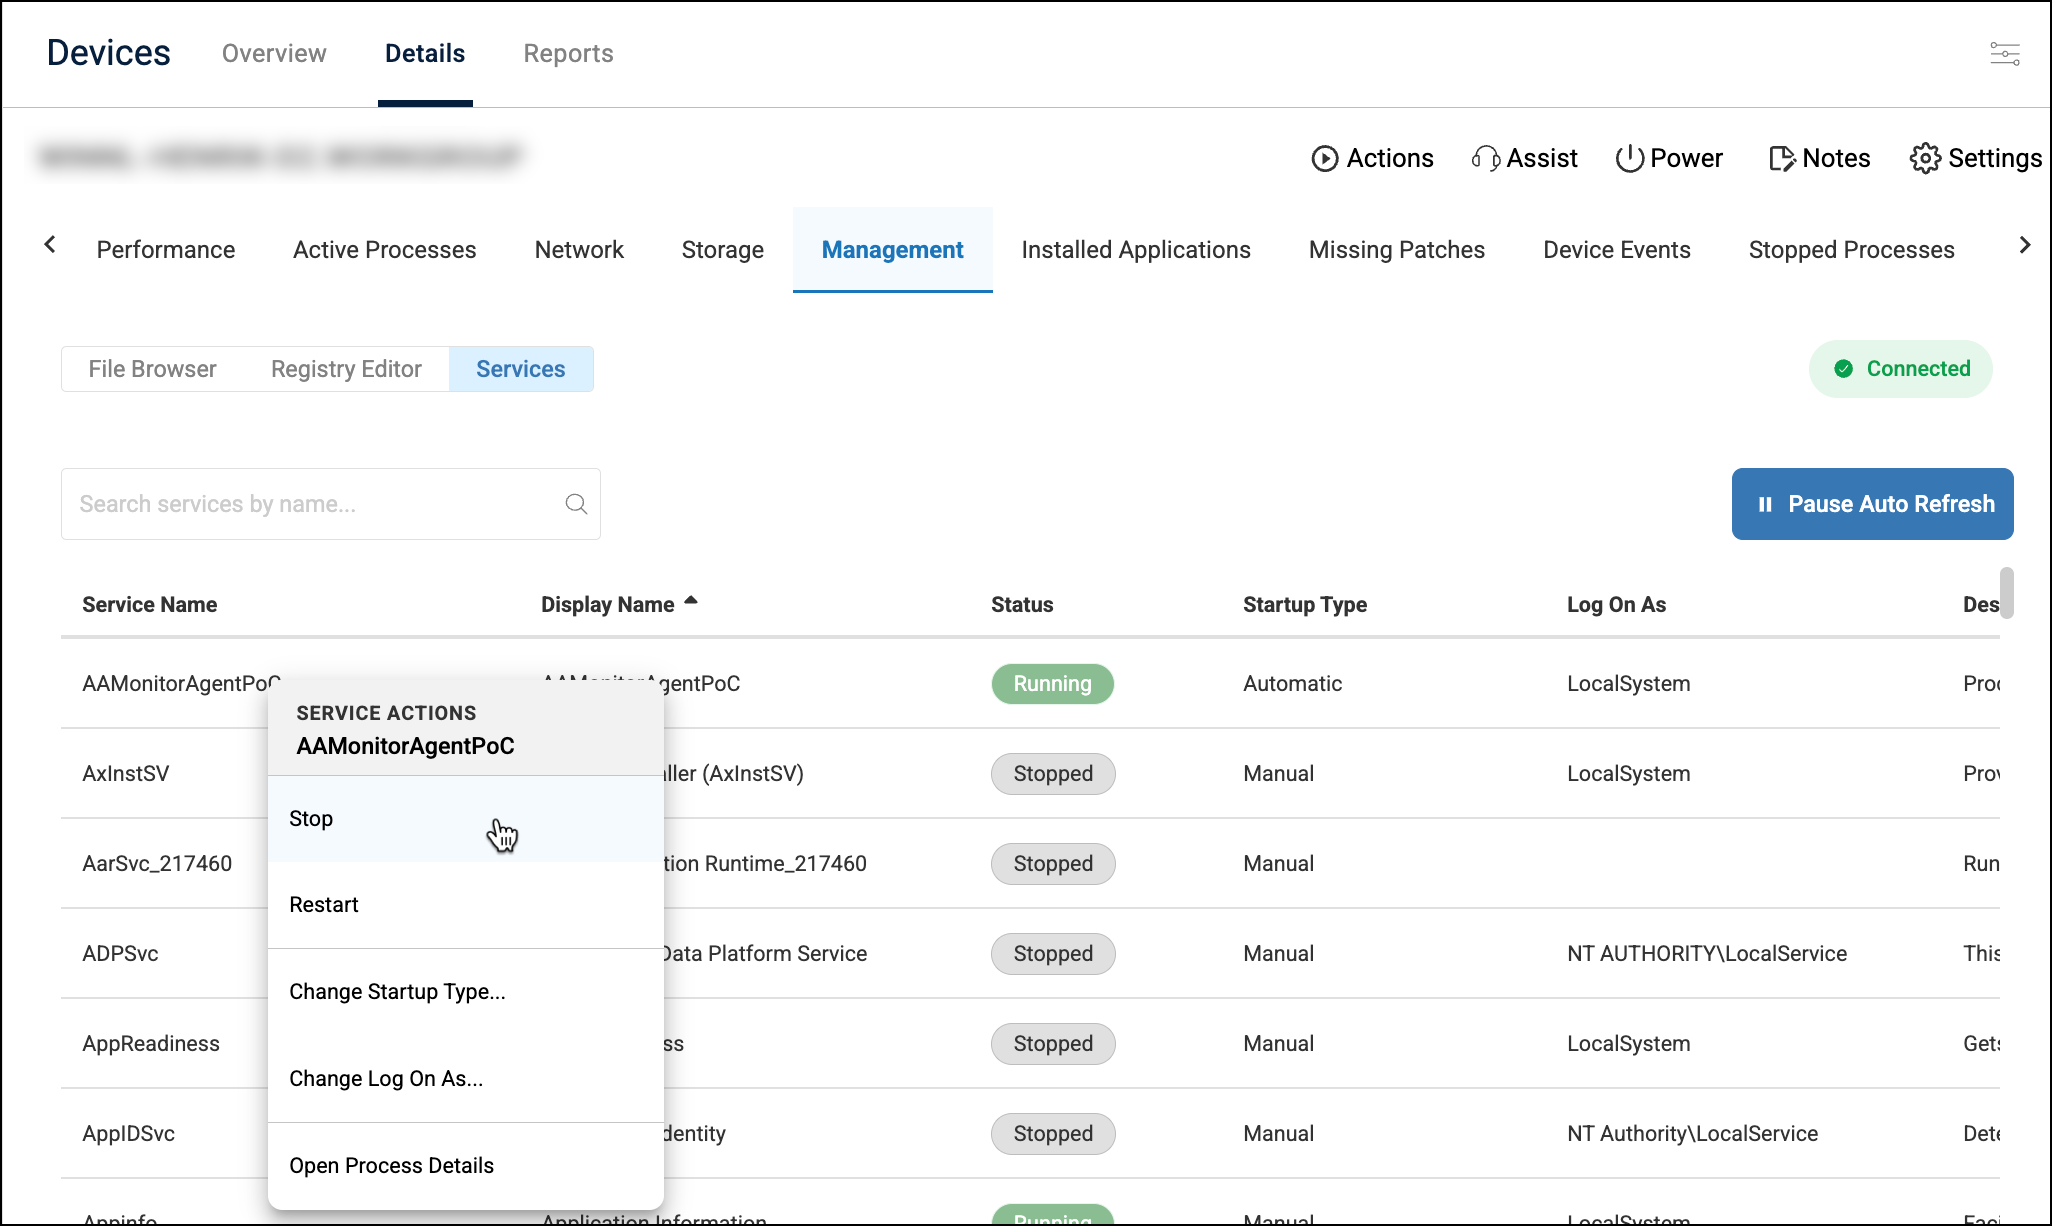The height and width of the screenshot is (1226, 2052).
Task: Click the pause icon in Pause Auto Refresh
Action: 1765,505
